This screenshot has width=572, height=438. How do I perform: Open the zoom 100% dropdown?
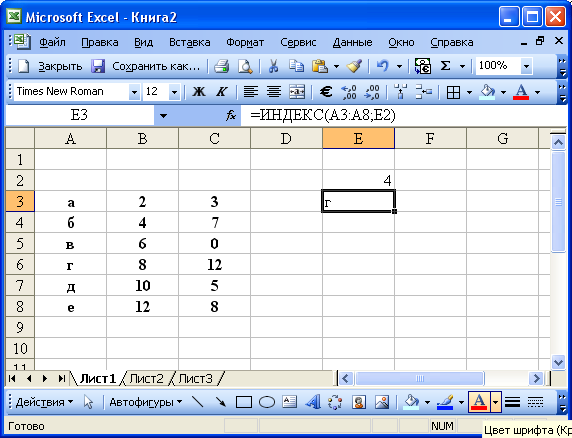[526, 66]
